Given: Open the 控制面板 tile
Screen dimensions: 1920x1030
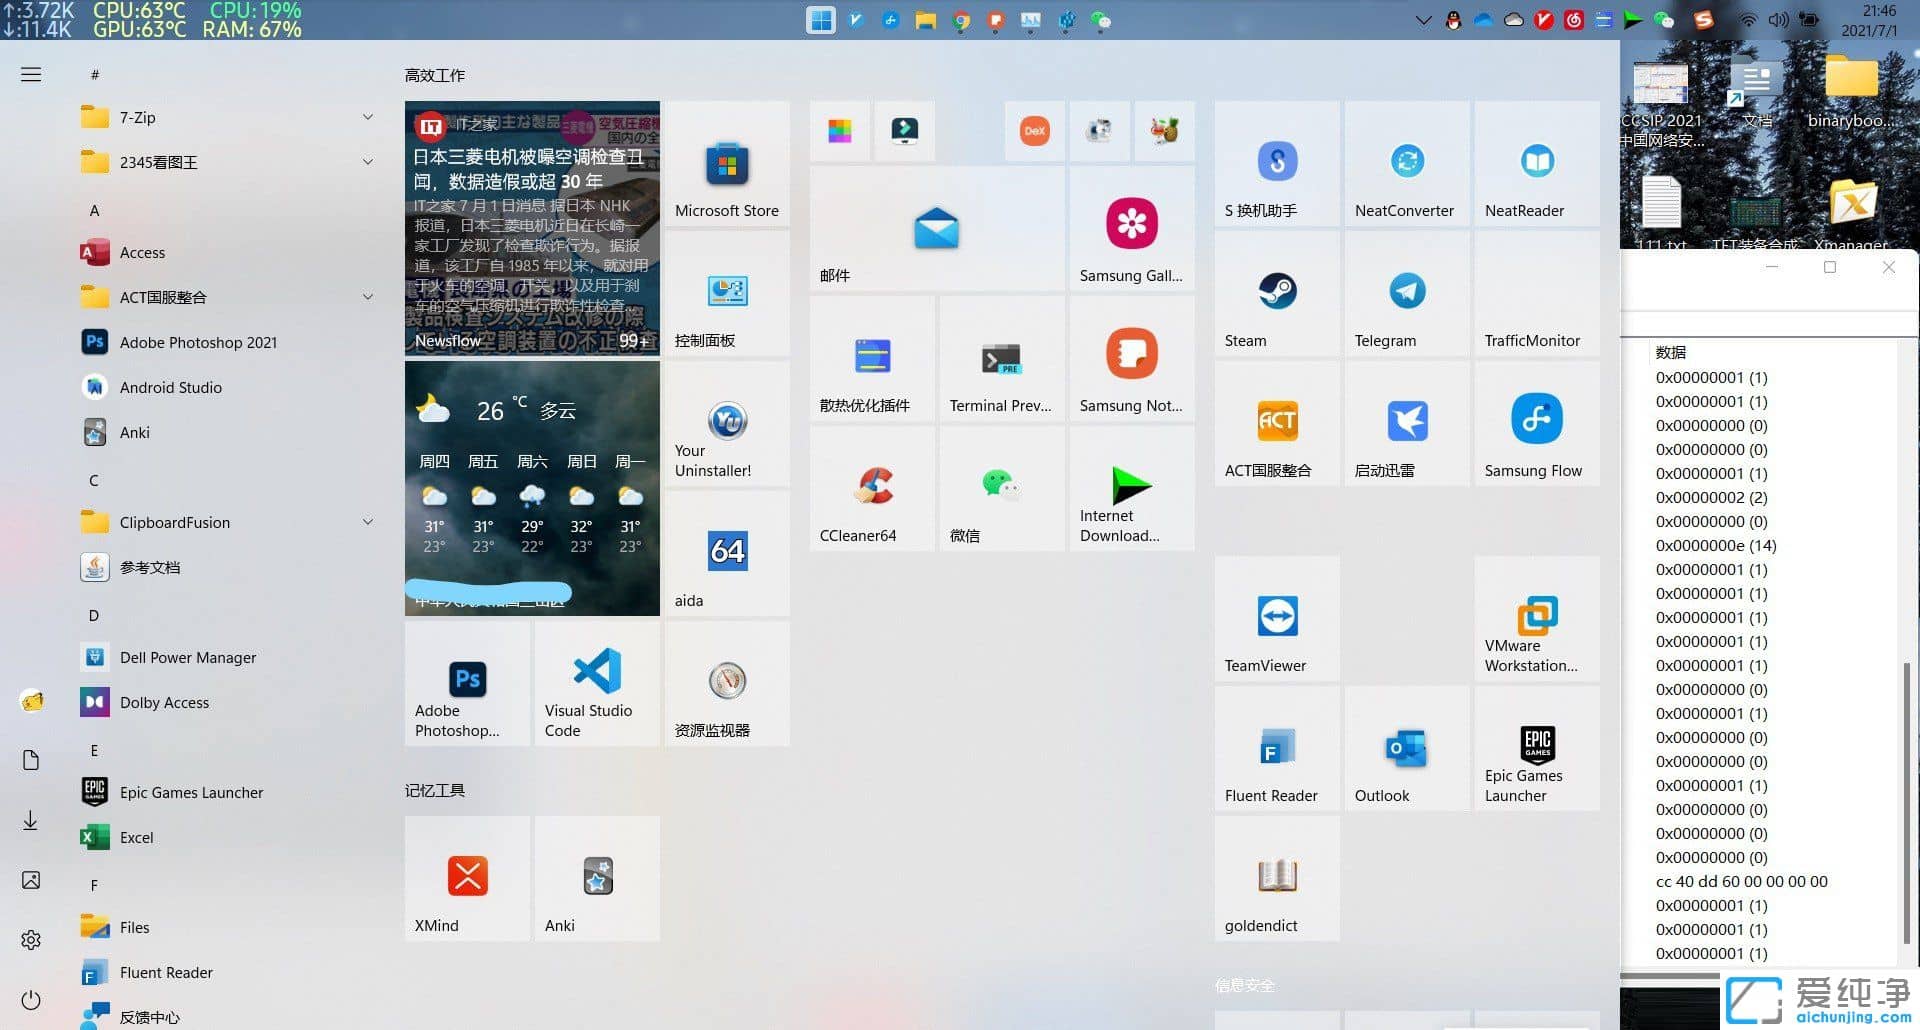Looking at the screenshot, I should coord(727,293).
